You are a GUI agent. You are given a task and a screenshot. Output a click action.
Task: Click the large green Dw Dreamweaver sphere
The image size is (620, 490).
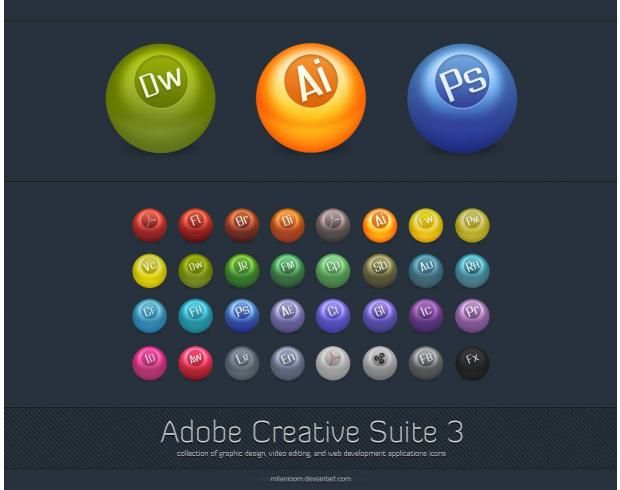(x=161, y=98)
